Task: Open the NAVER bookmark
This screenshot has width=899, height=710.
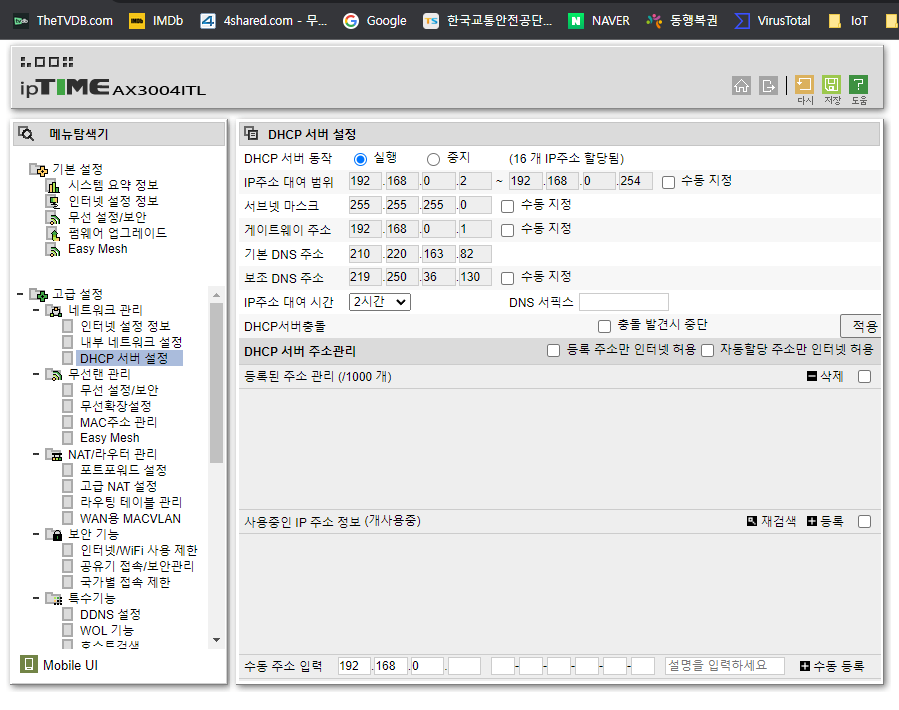Action: 599,21
